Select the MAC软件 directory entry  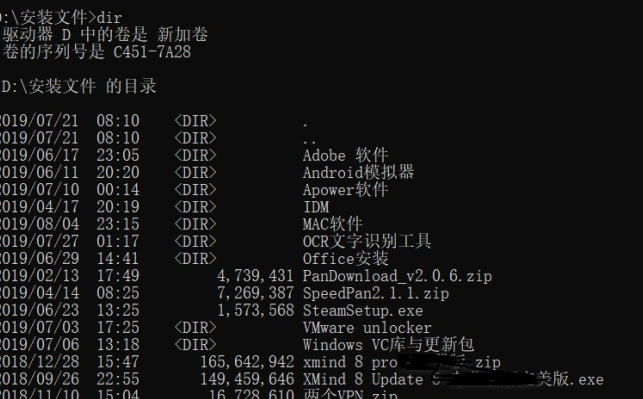(333, 224)
